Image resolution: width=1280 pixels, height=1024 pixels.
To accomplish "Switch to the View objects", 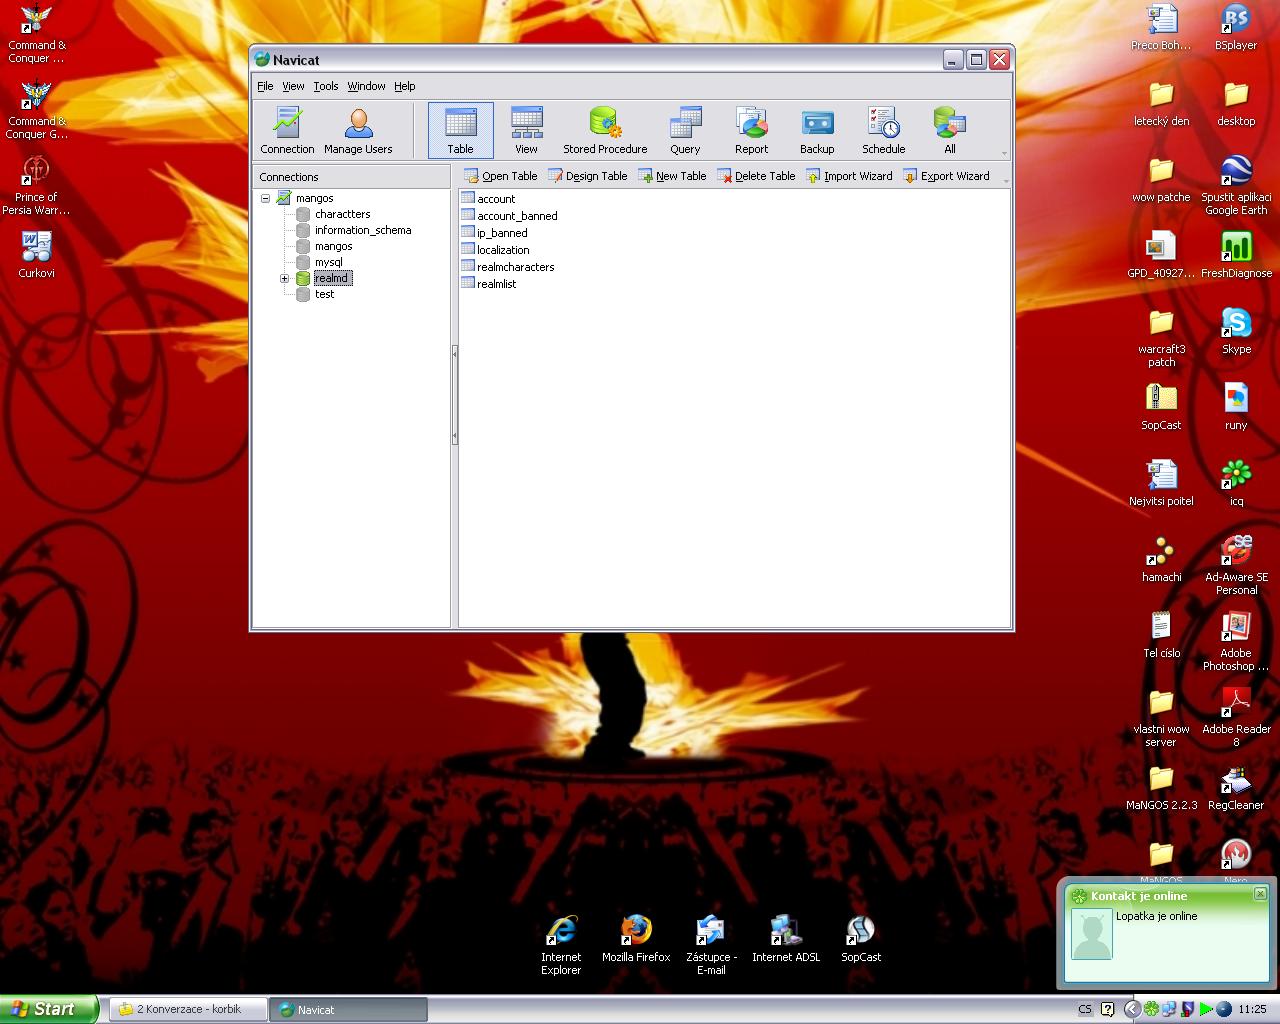I will (x=526, y=130).
